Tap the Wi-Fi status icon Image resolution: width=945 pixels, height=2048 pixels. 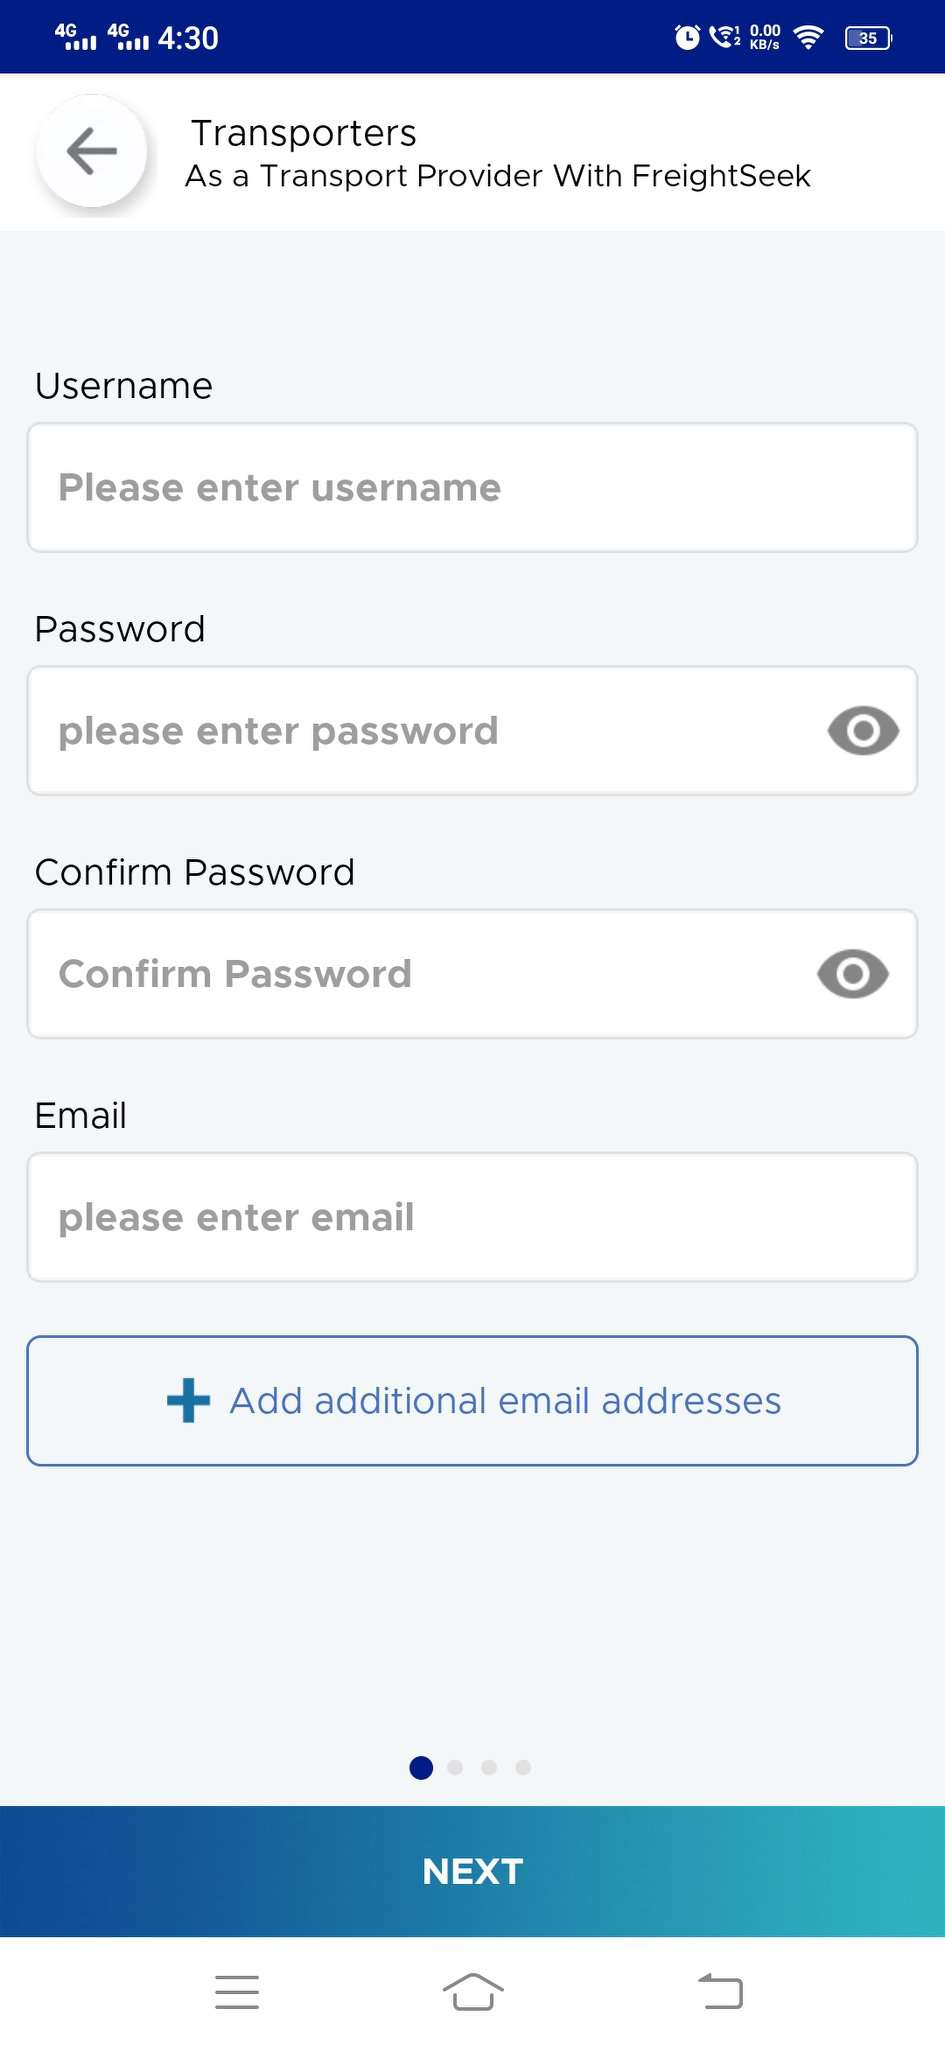coord(808,38)
